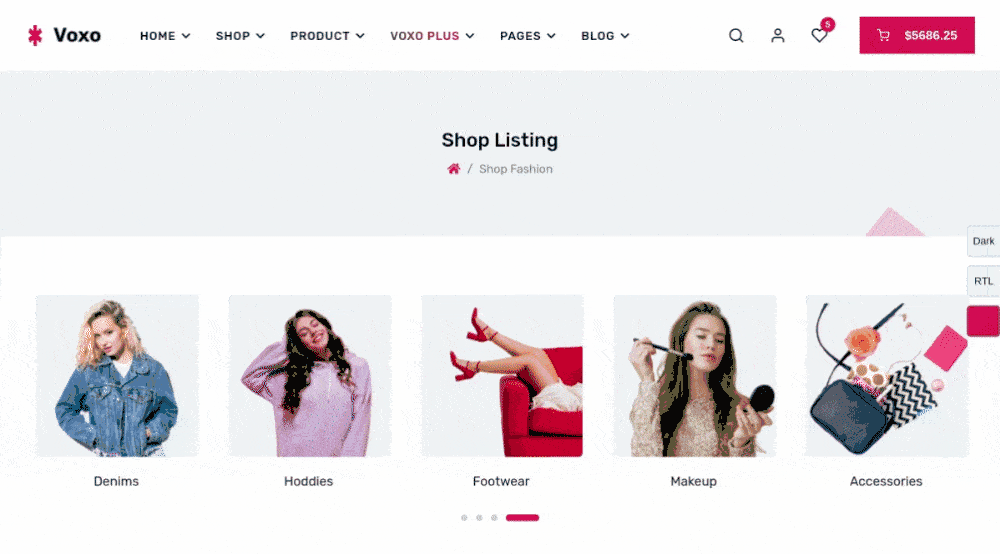Open the wishlist heart icon
This screenshot has width=1000, height=554.
(820, 36)
